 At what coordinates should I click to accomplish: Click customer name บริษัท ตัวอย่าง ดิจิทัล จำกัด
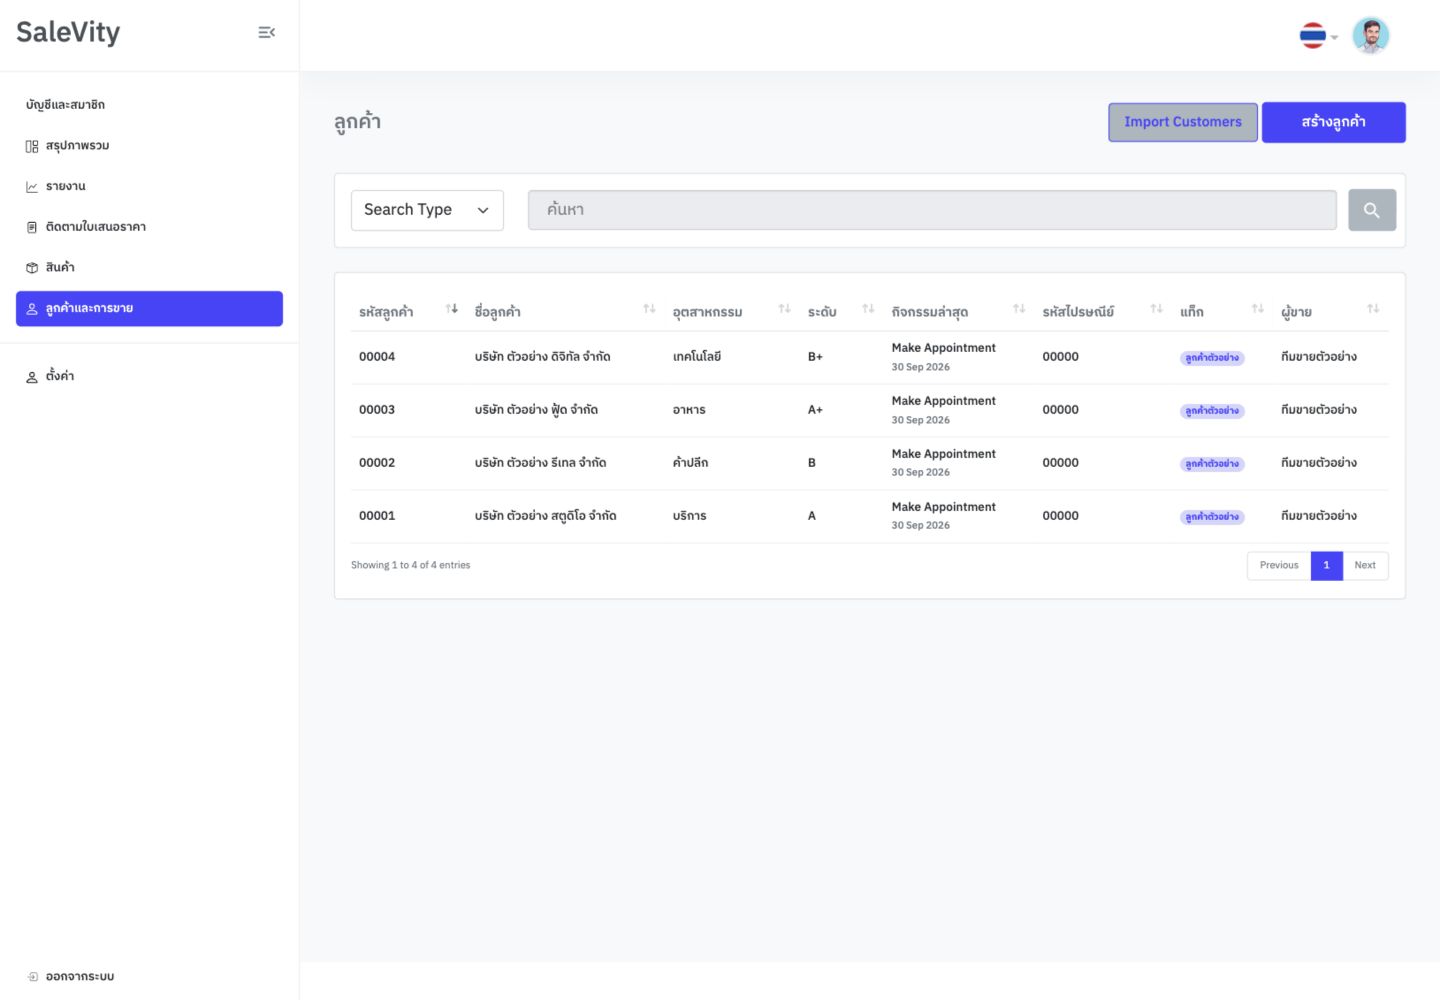pos(543,357)
